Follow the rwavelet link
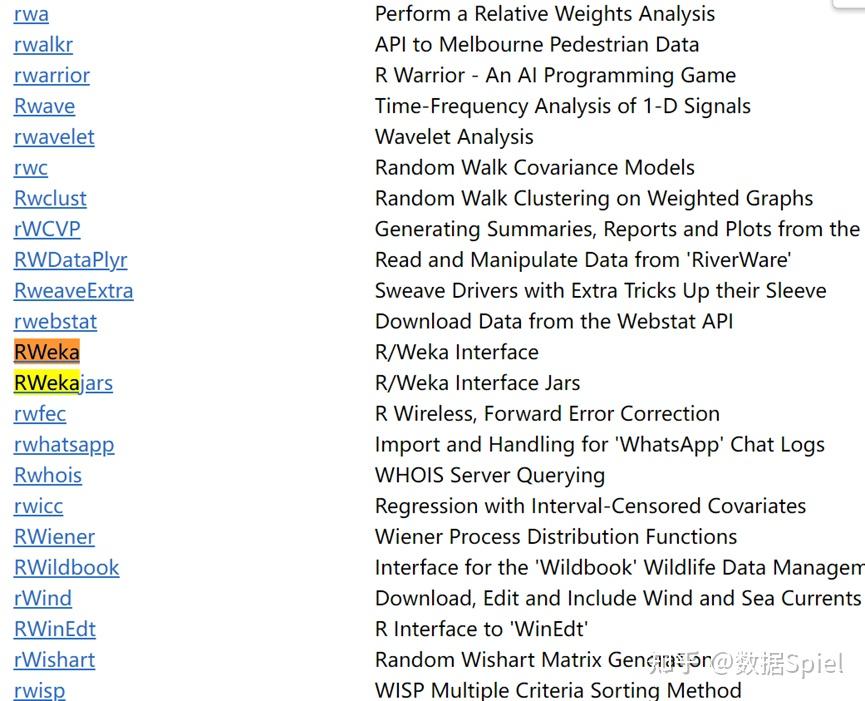Viewport: 865px width, 701px height. pyautogui.click(x=54, y=137)
